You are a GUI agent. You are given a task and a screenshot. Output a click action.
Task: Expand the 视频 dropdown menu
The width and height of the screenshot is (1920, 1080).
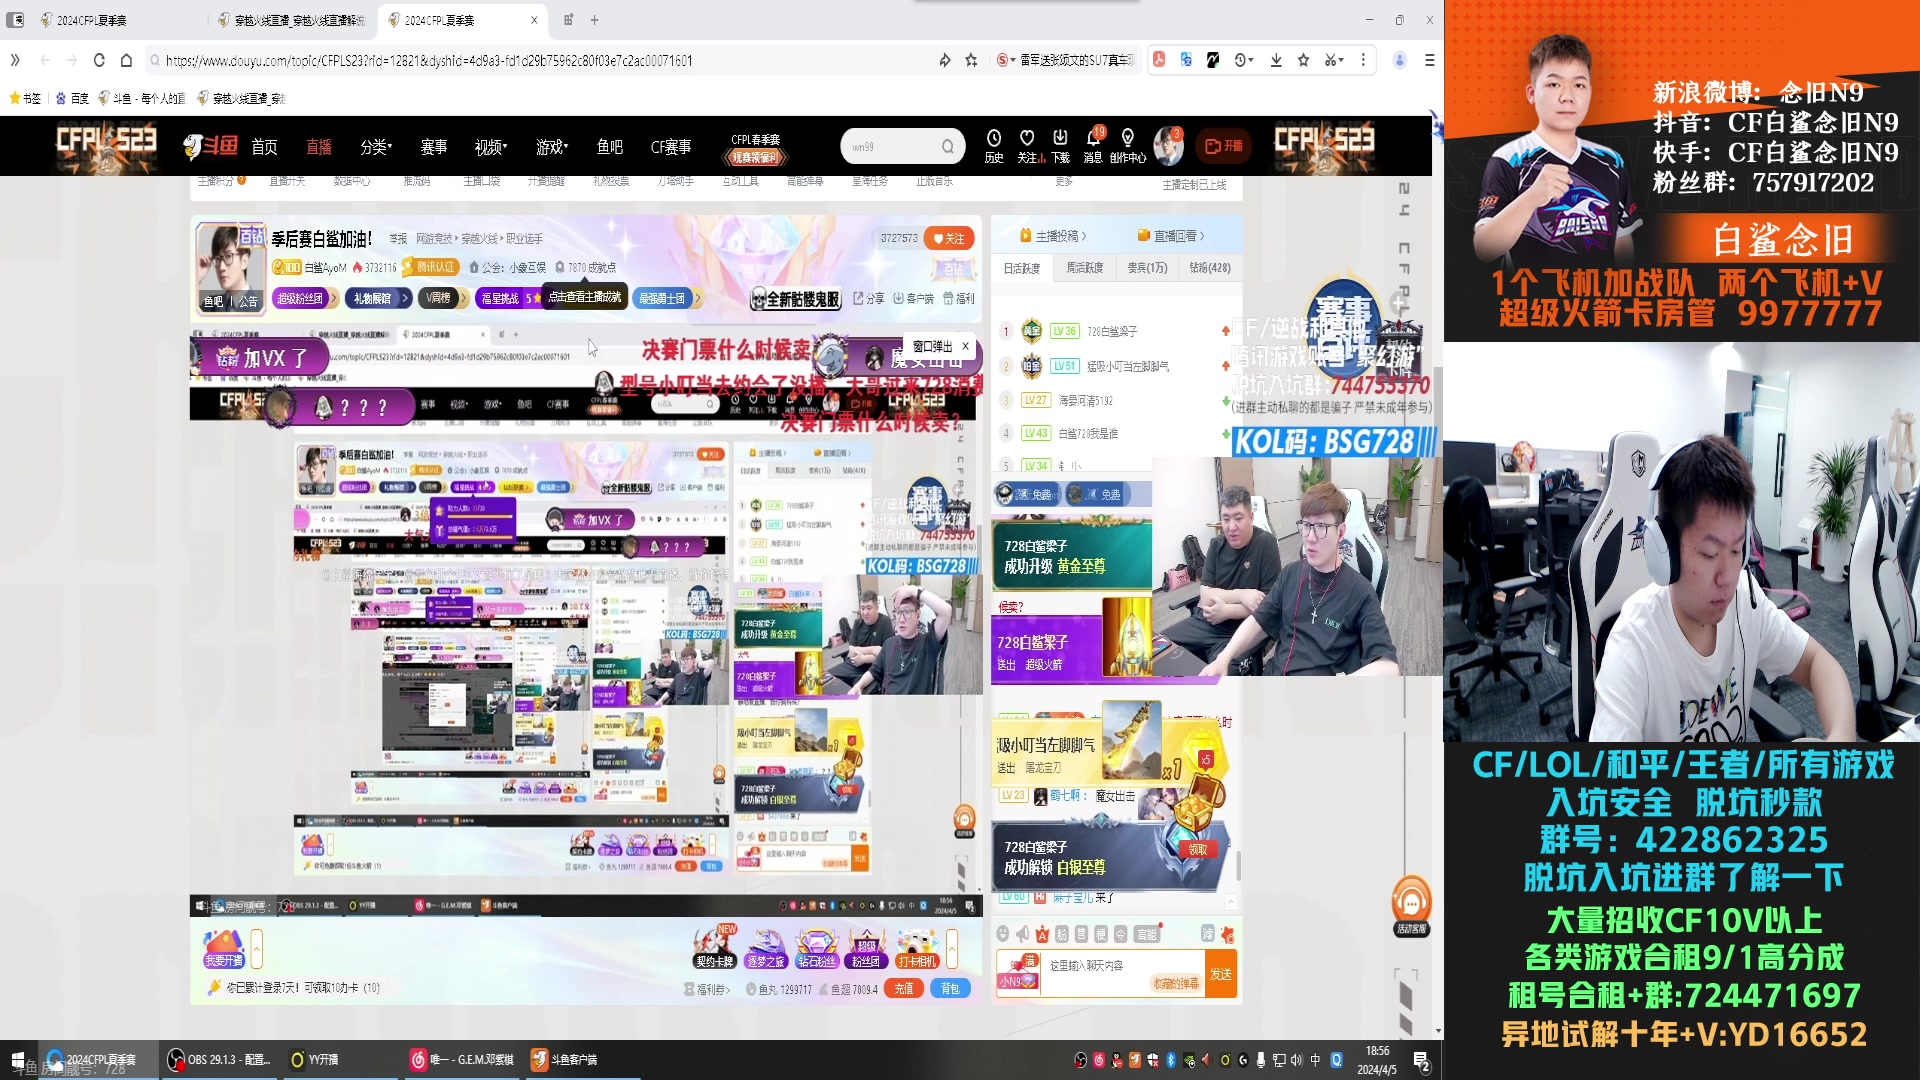(x=488, y=146)
